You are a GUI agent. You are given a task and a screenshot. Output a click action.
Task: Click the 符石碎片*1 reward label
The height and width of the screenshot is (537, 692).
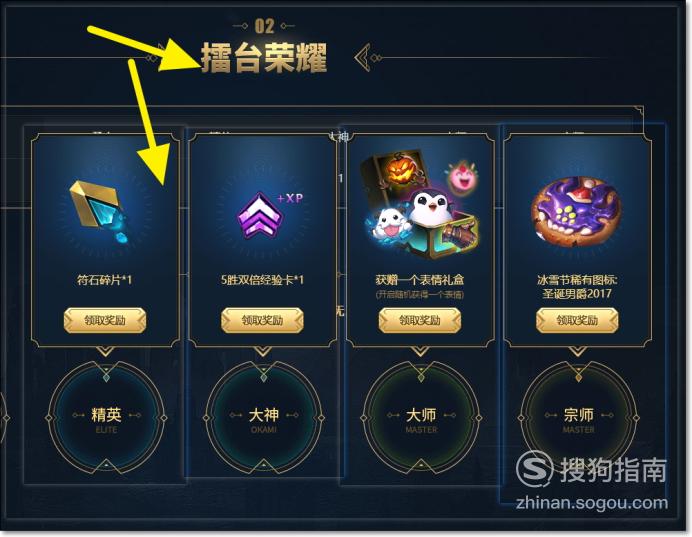pyautogui.click(x=105, y=280)
